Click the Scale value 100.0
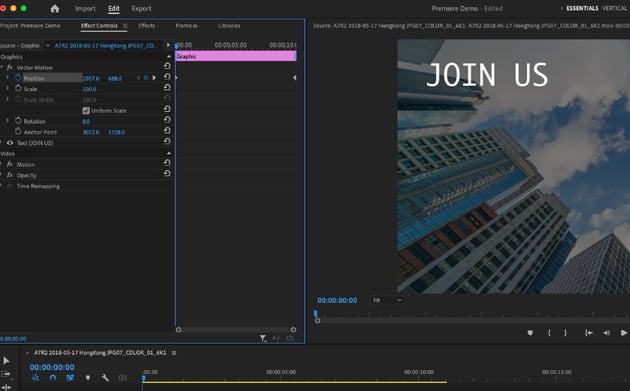The width and height of the screenshot is (630, 391). (x=89, y=89)
